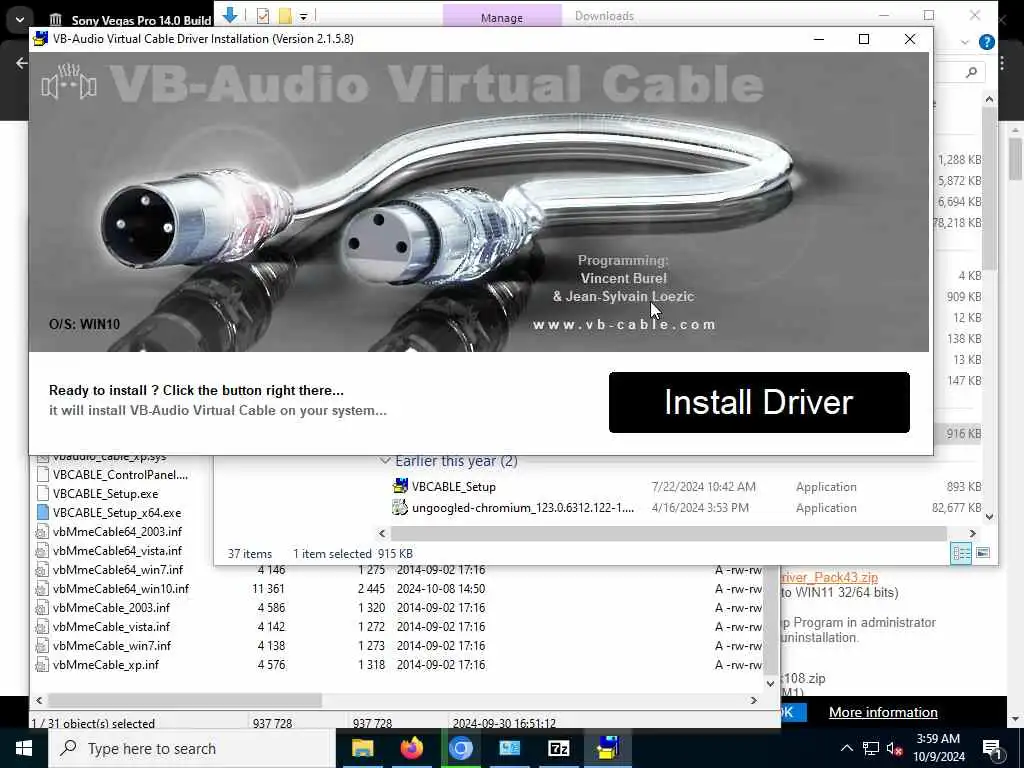Click the VB-Audio installer title bar icon
The height and width of the screenshot is (768, 1024).
[40, 39]
